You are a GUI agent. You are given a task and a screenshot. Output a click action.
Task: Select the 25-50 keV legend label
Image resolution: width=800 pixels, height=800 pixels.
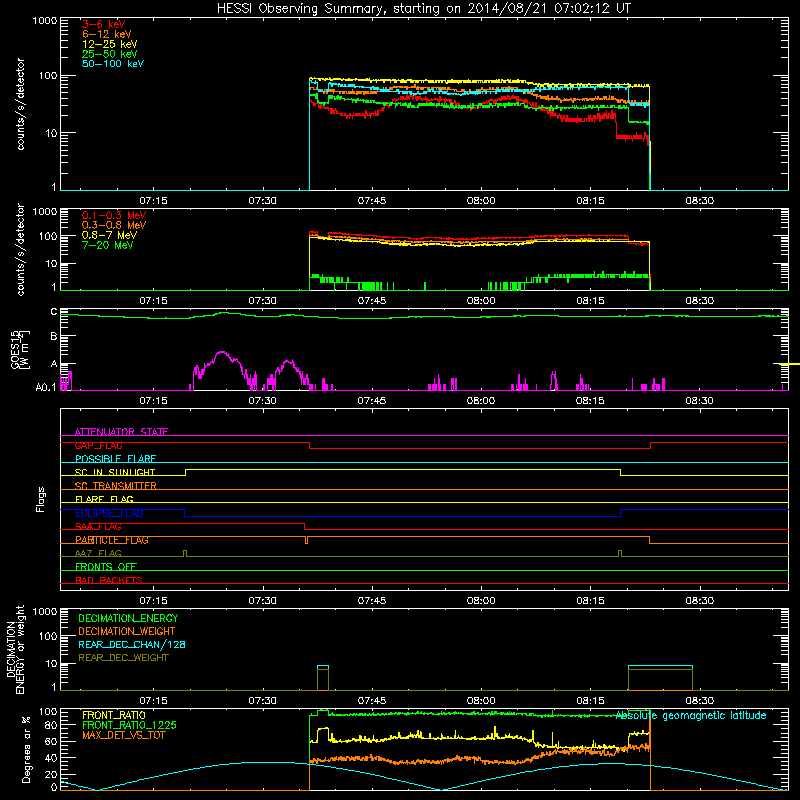[x=110, y=54]
